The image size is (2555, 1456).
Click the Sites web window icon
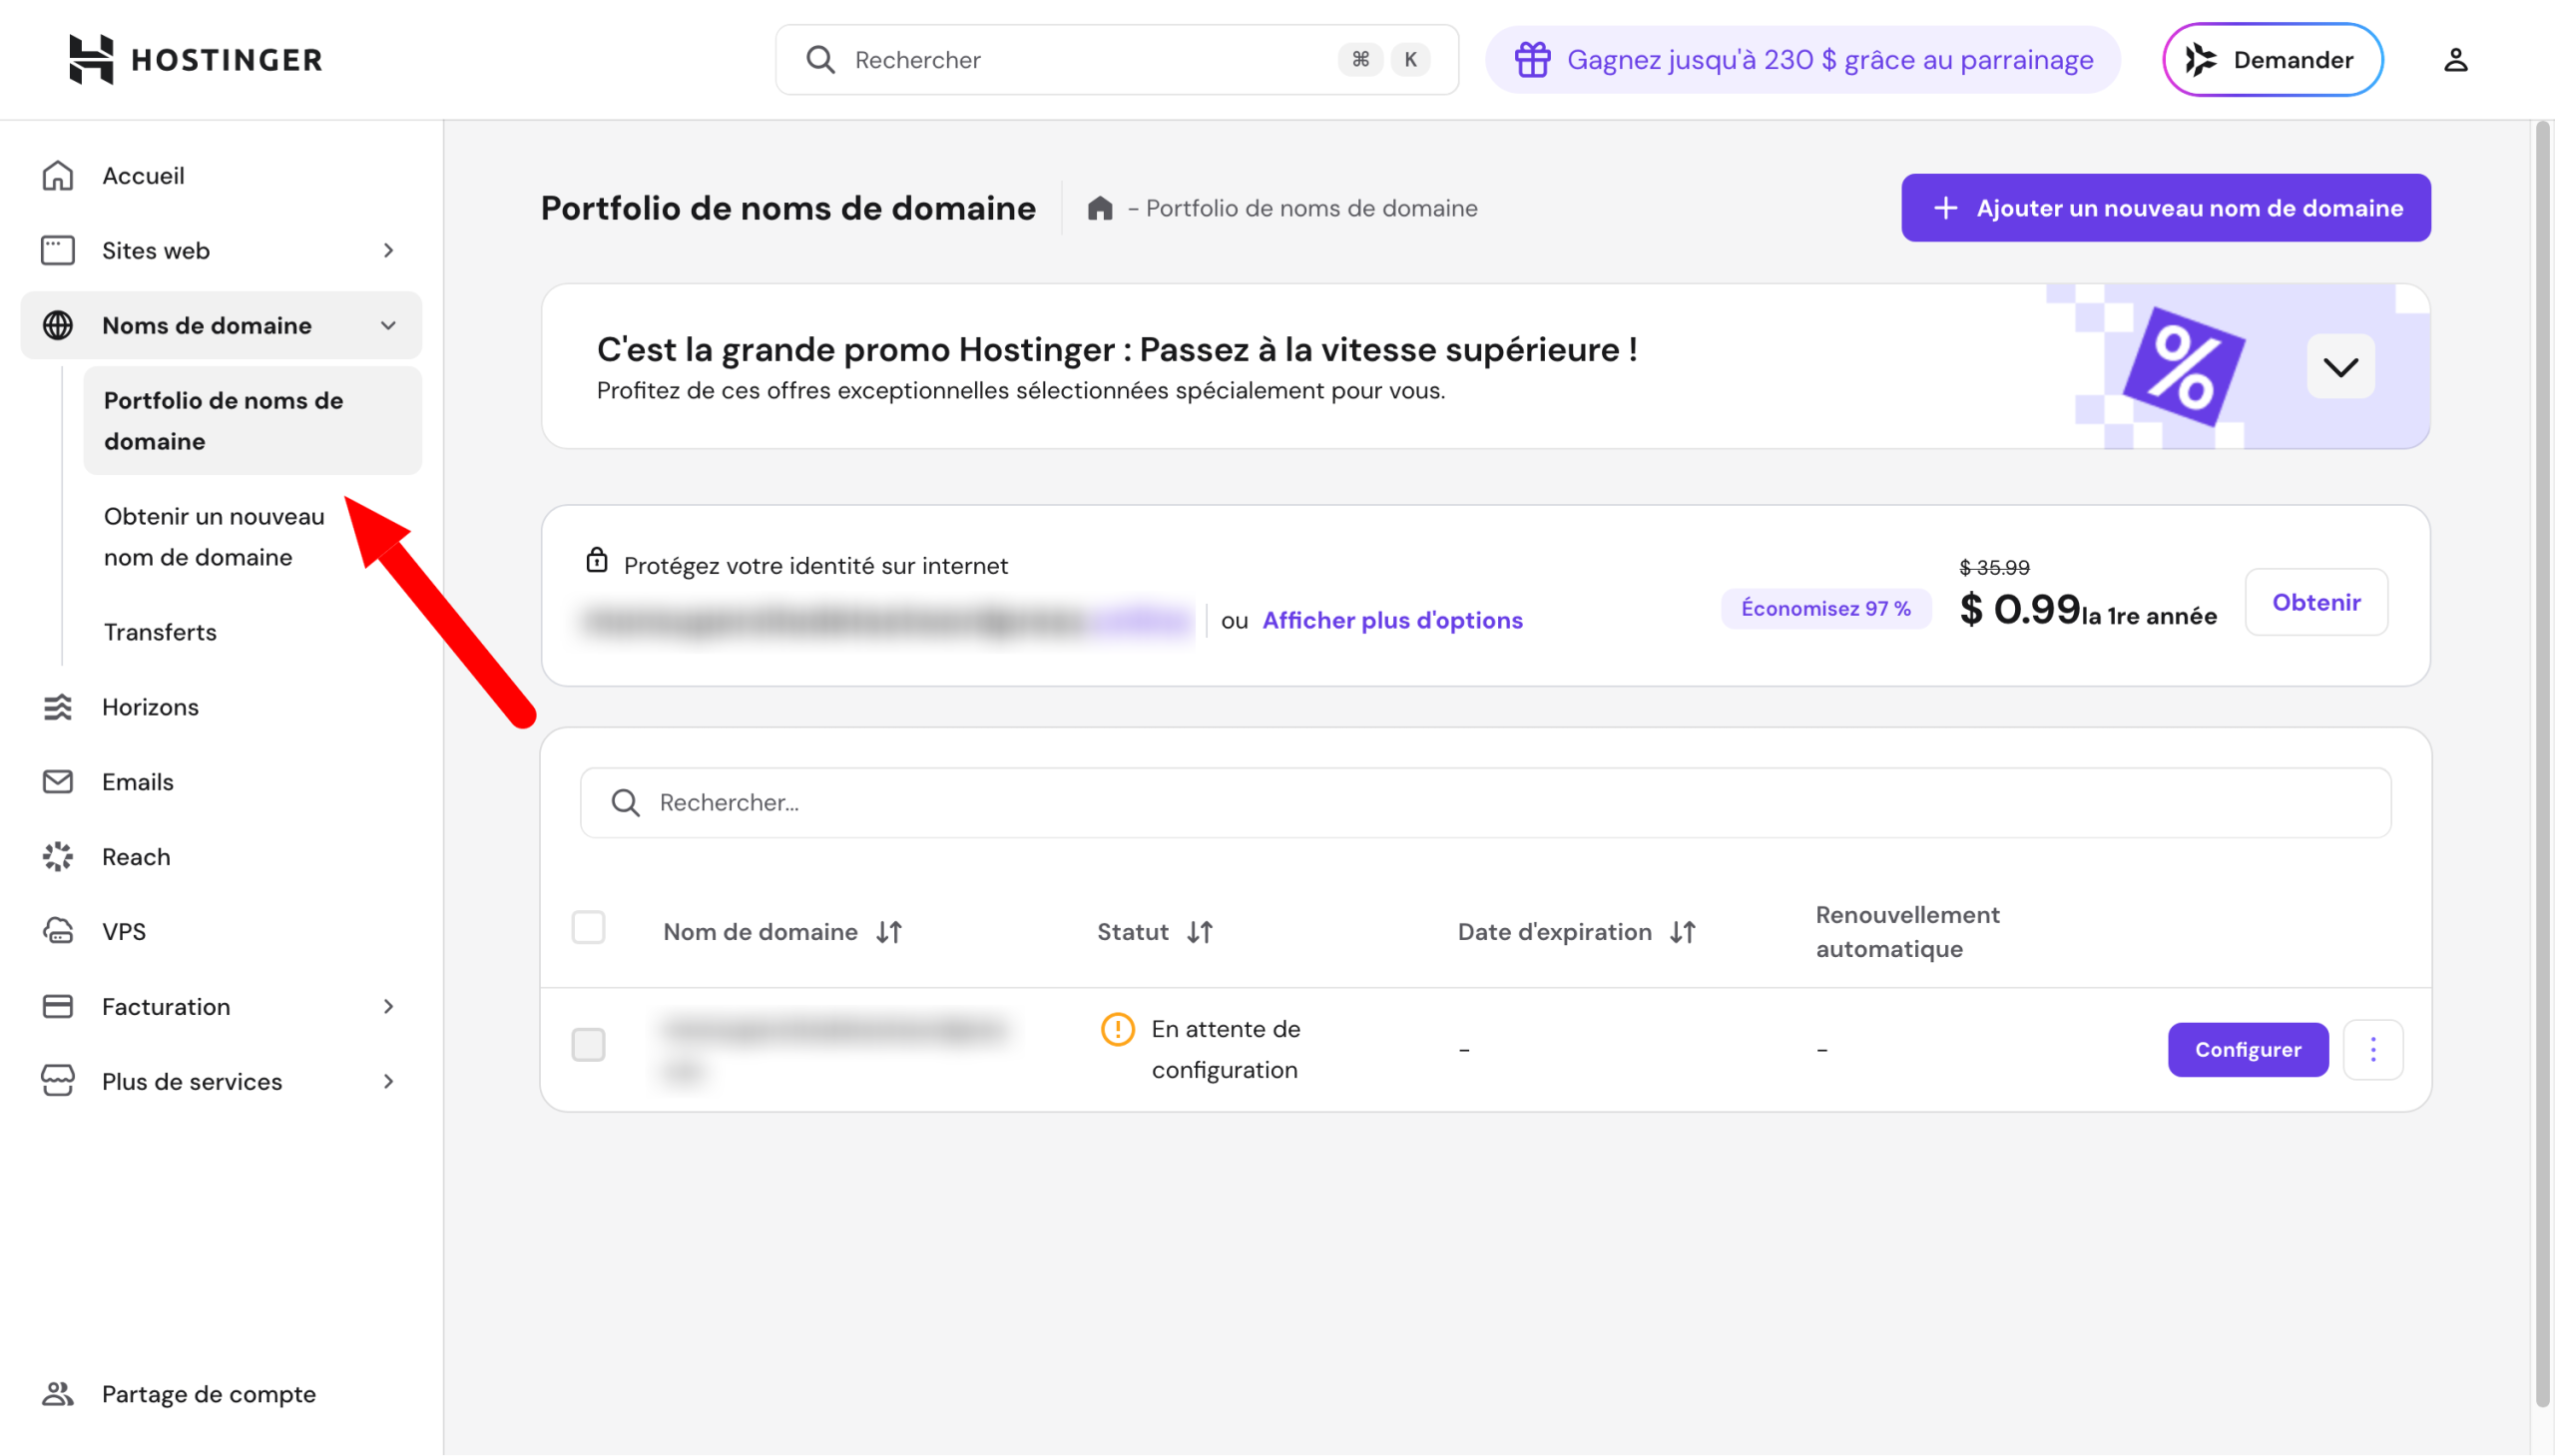[x=58, y=250]
